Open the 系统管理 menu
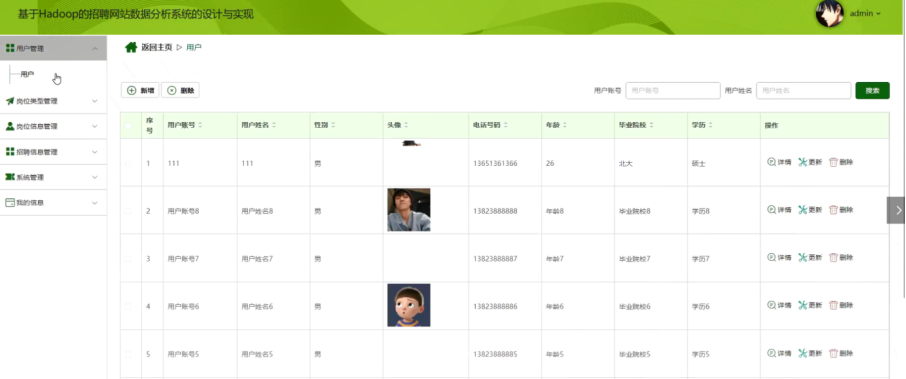Screen dimensions: 906x379 tap(53, 177)
